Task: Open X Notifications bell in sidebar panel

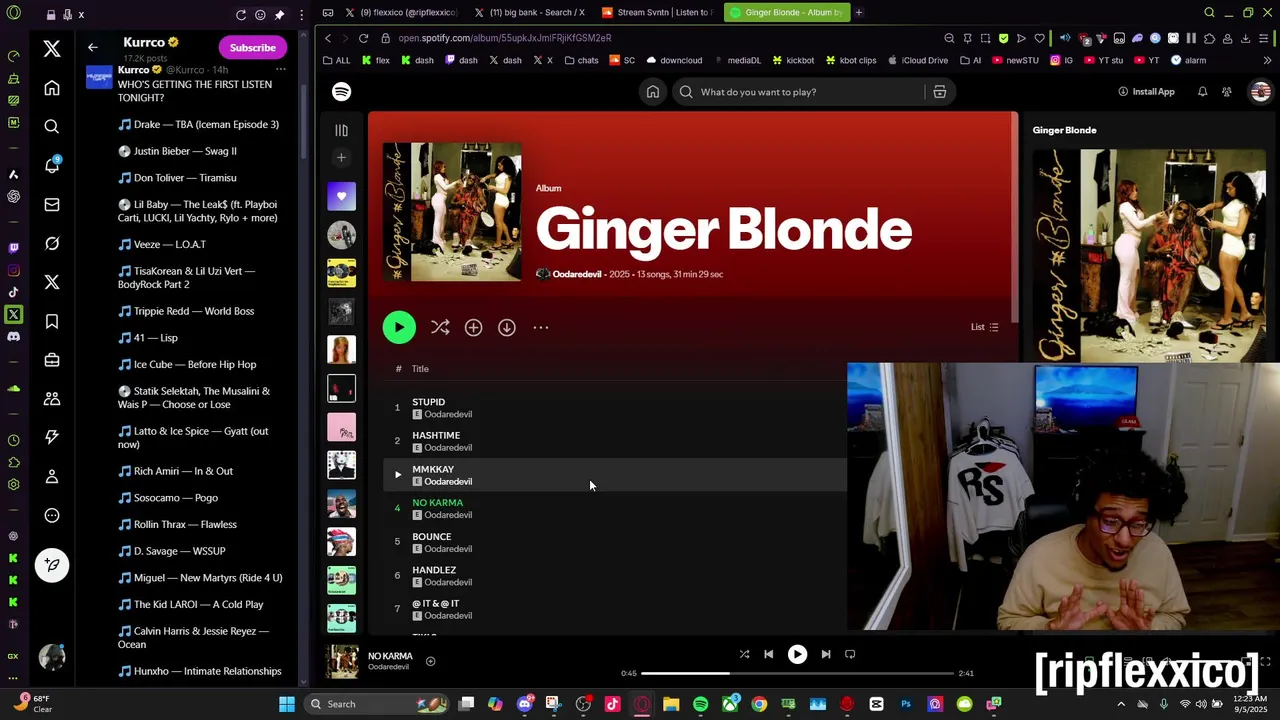Action: click(52, 165)
